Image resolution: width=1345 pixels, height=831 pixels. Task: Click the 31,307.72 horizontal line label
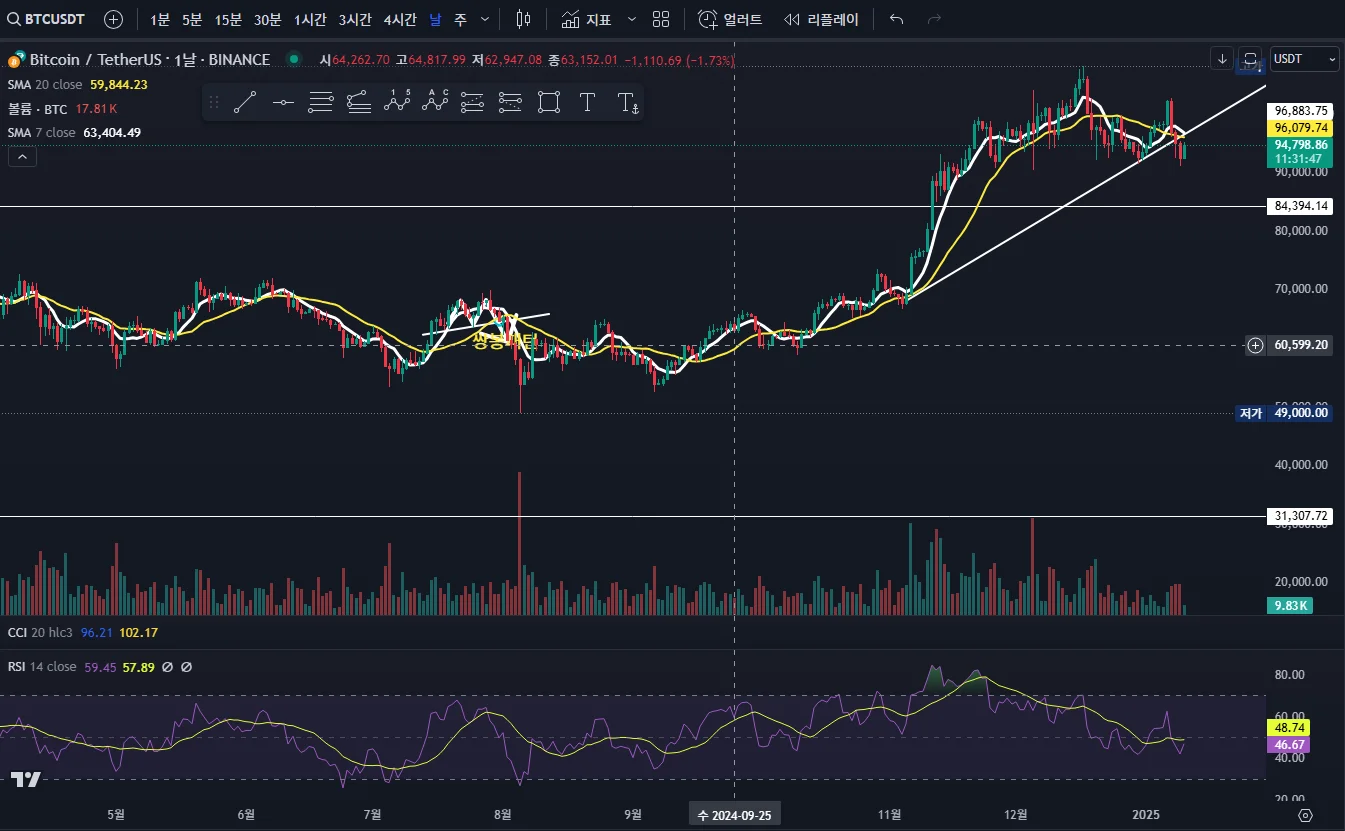click(x=1301, y=517)
